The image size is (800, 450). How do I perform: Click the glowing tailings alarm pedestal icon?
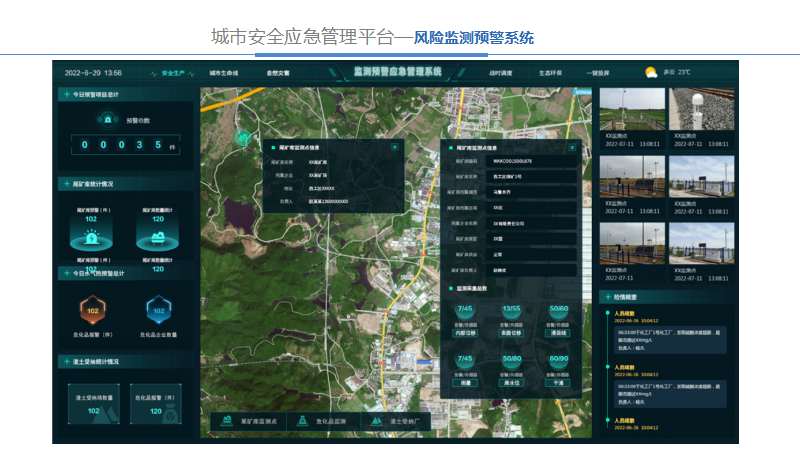point(91,239)
